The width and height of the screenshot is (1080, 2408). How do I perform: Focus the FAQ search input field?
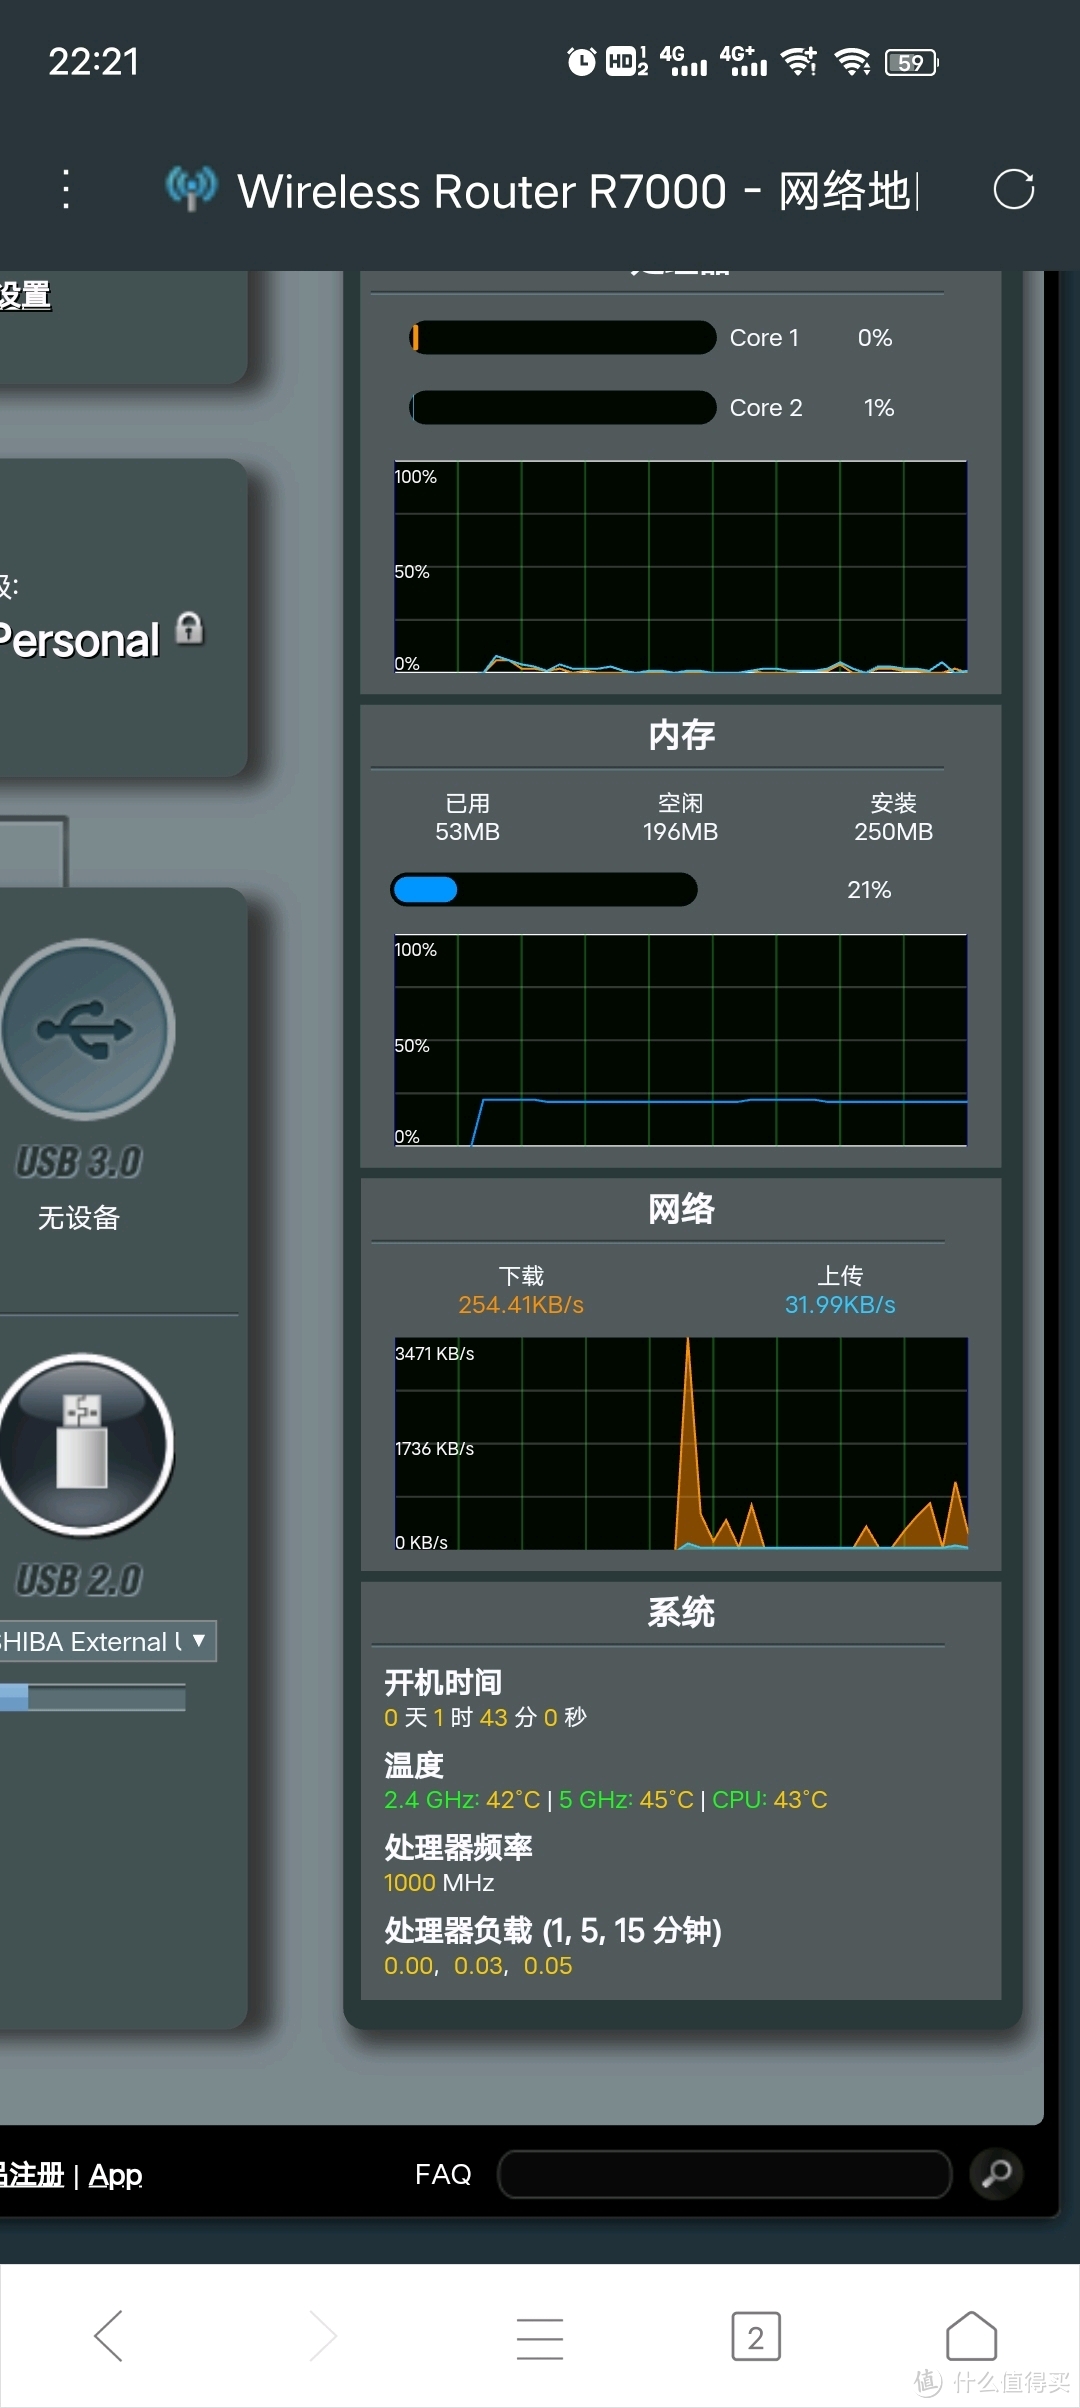click(724, 2174)
